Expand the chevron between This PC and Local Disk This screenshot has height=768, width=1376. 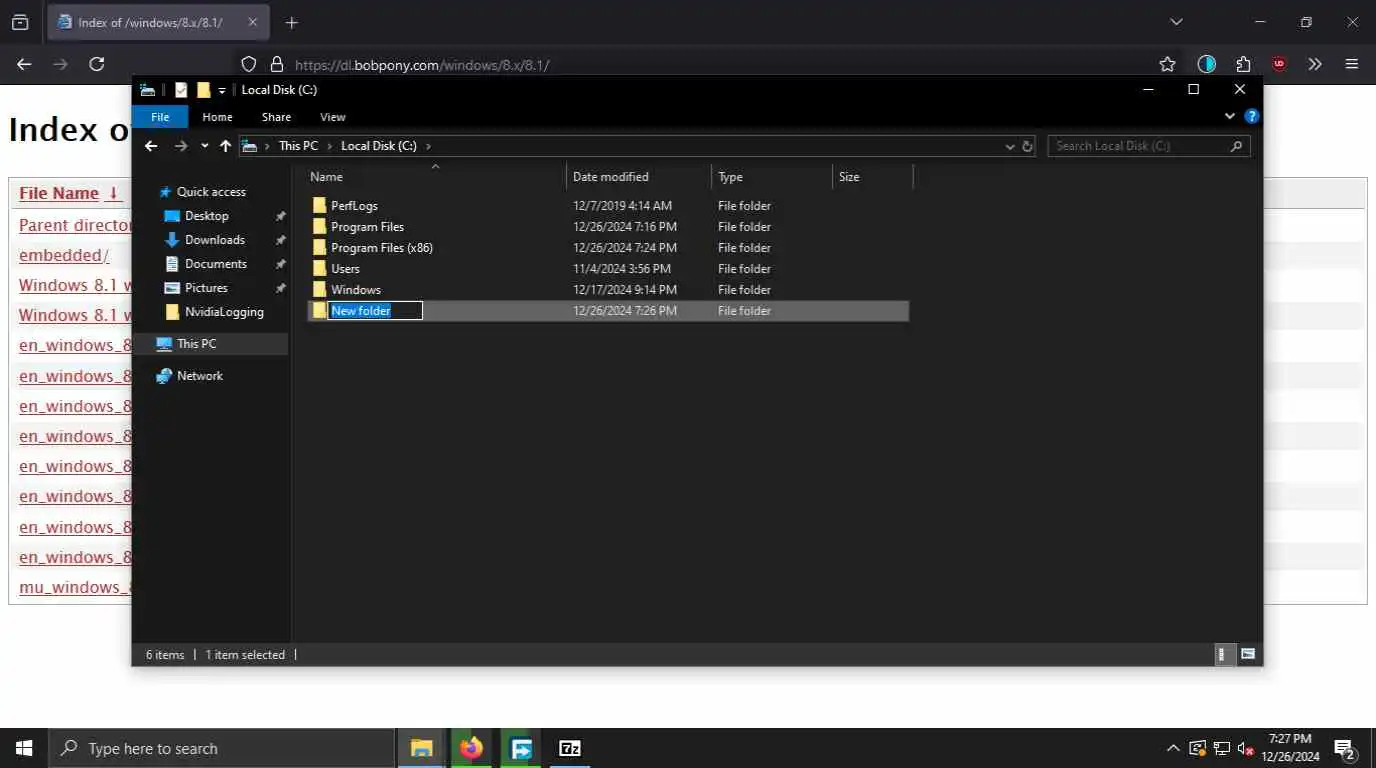pos(329,146)
